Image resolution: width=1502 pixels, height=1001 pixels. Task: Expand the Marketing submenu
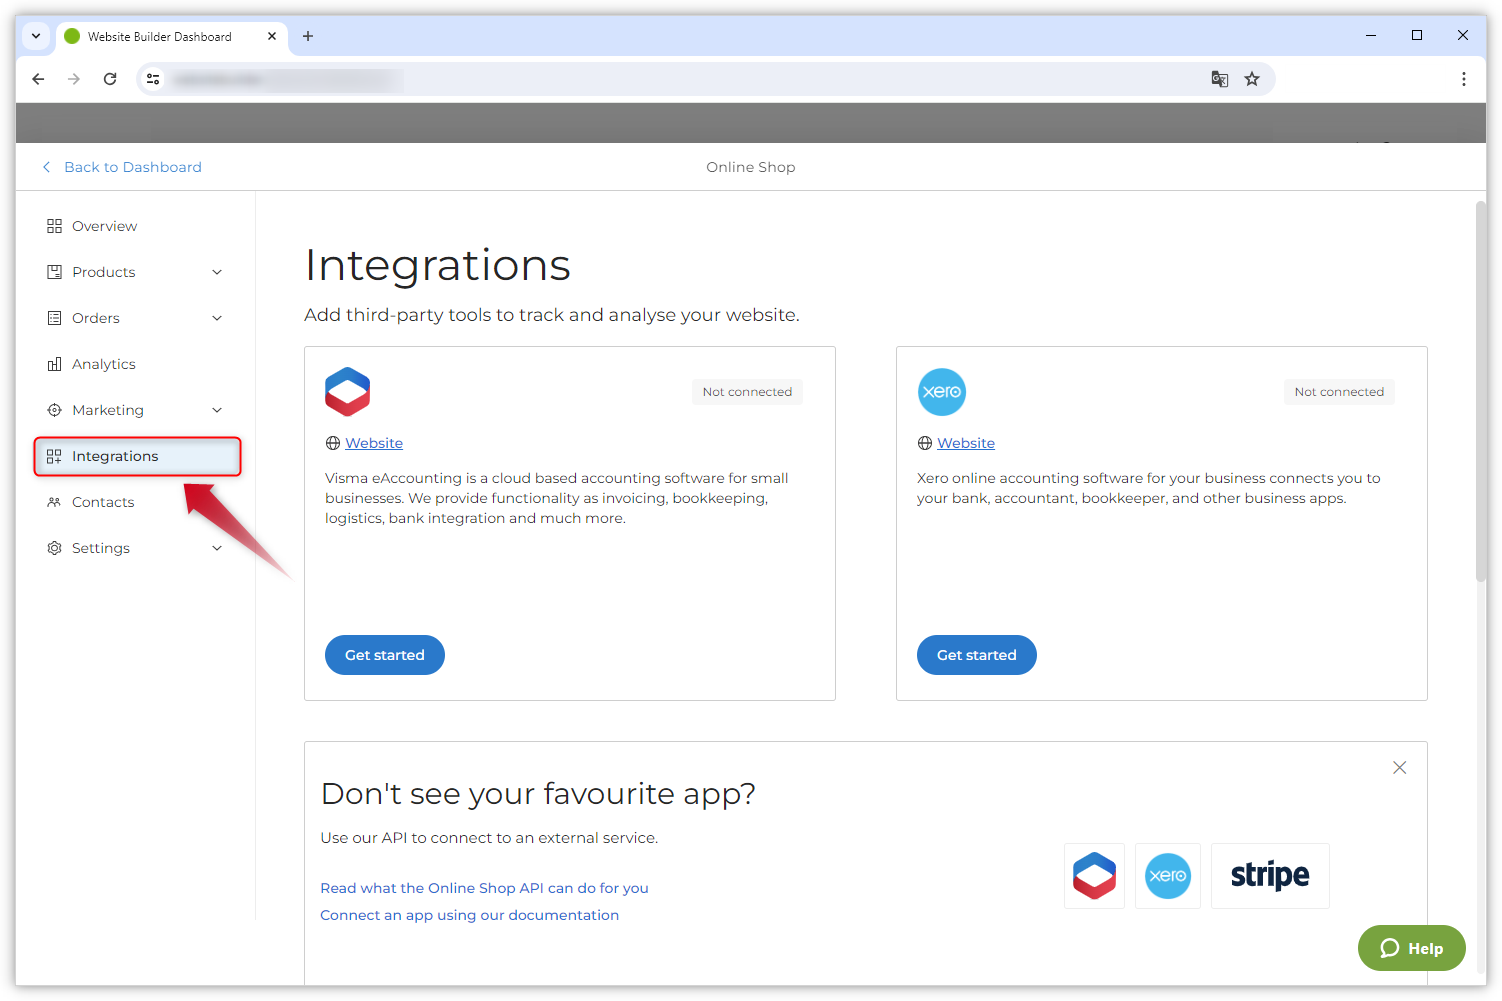[217, 410]
